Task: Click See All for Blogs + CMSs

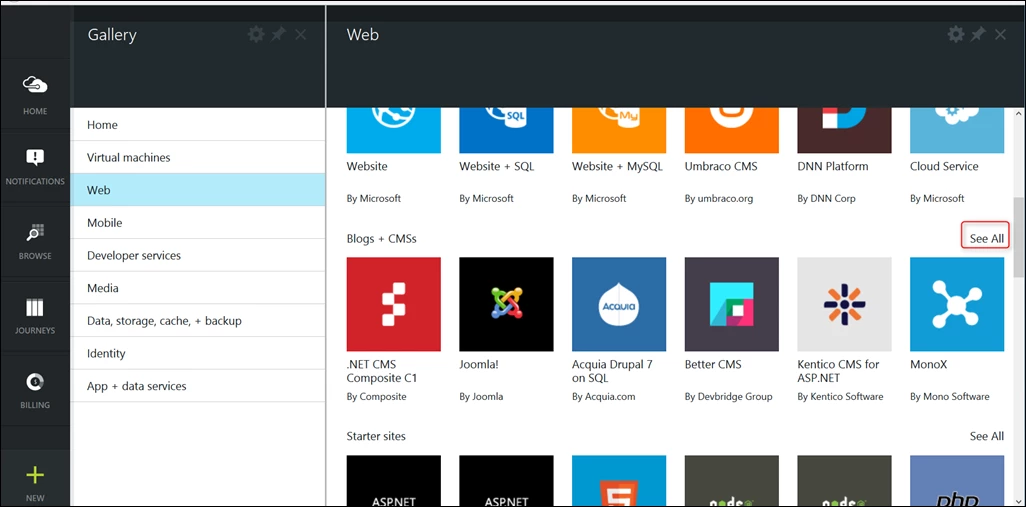Action: (986, 239)
